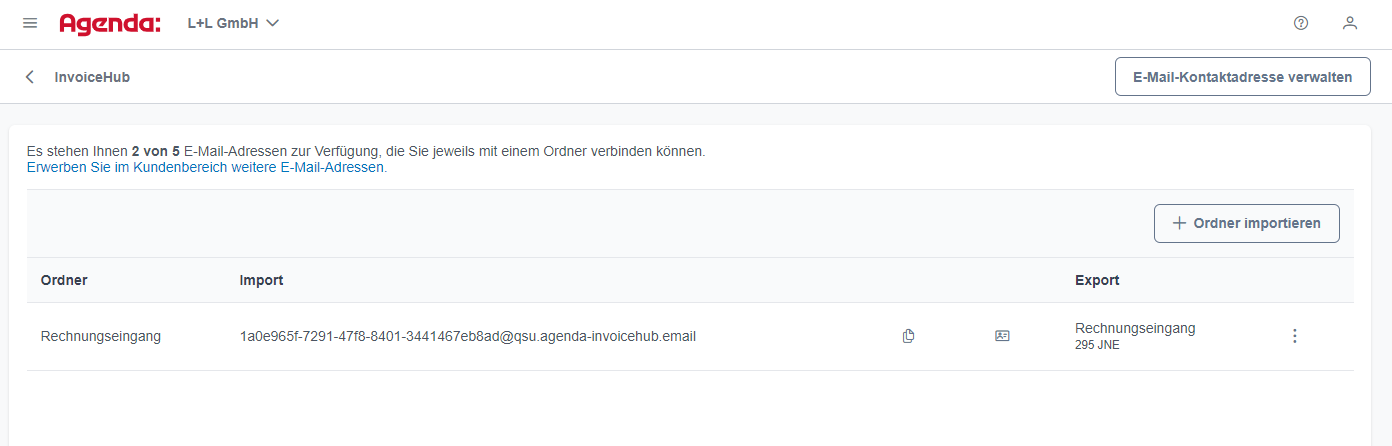
Task: Click the Import column header
Action: [261, 280]
